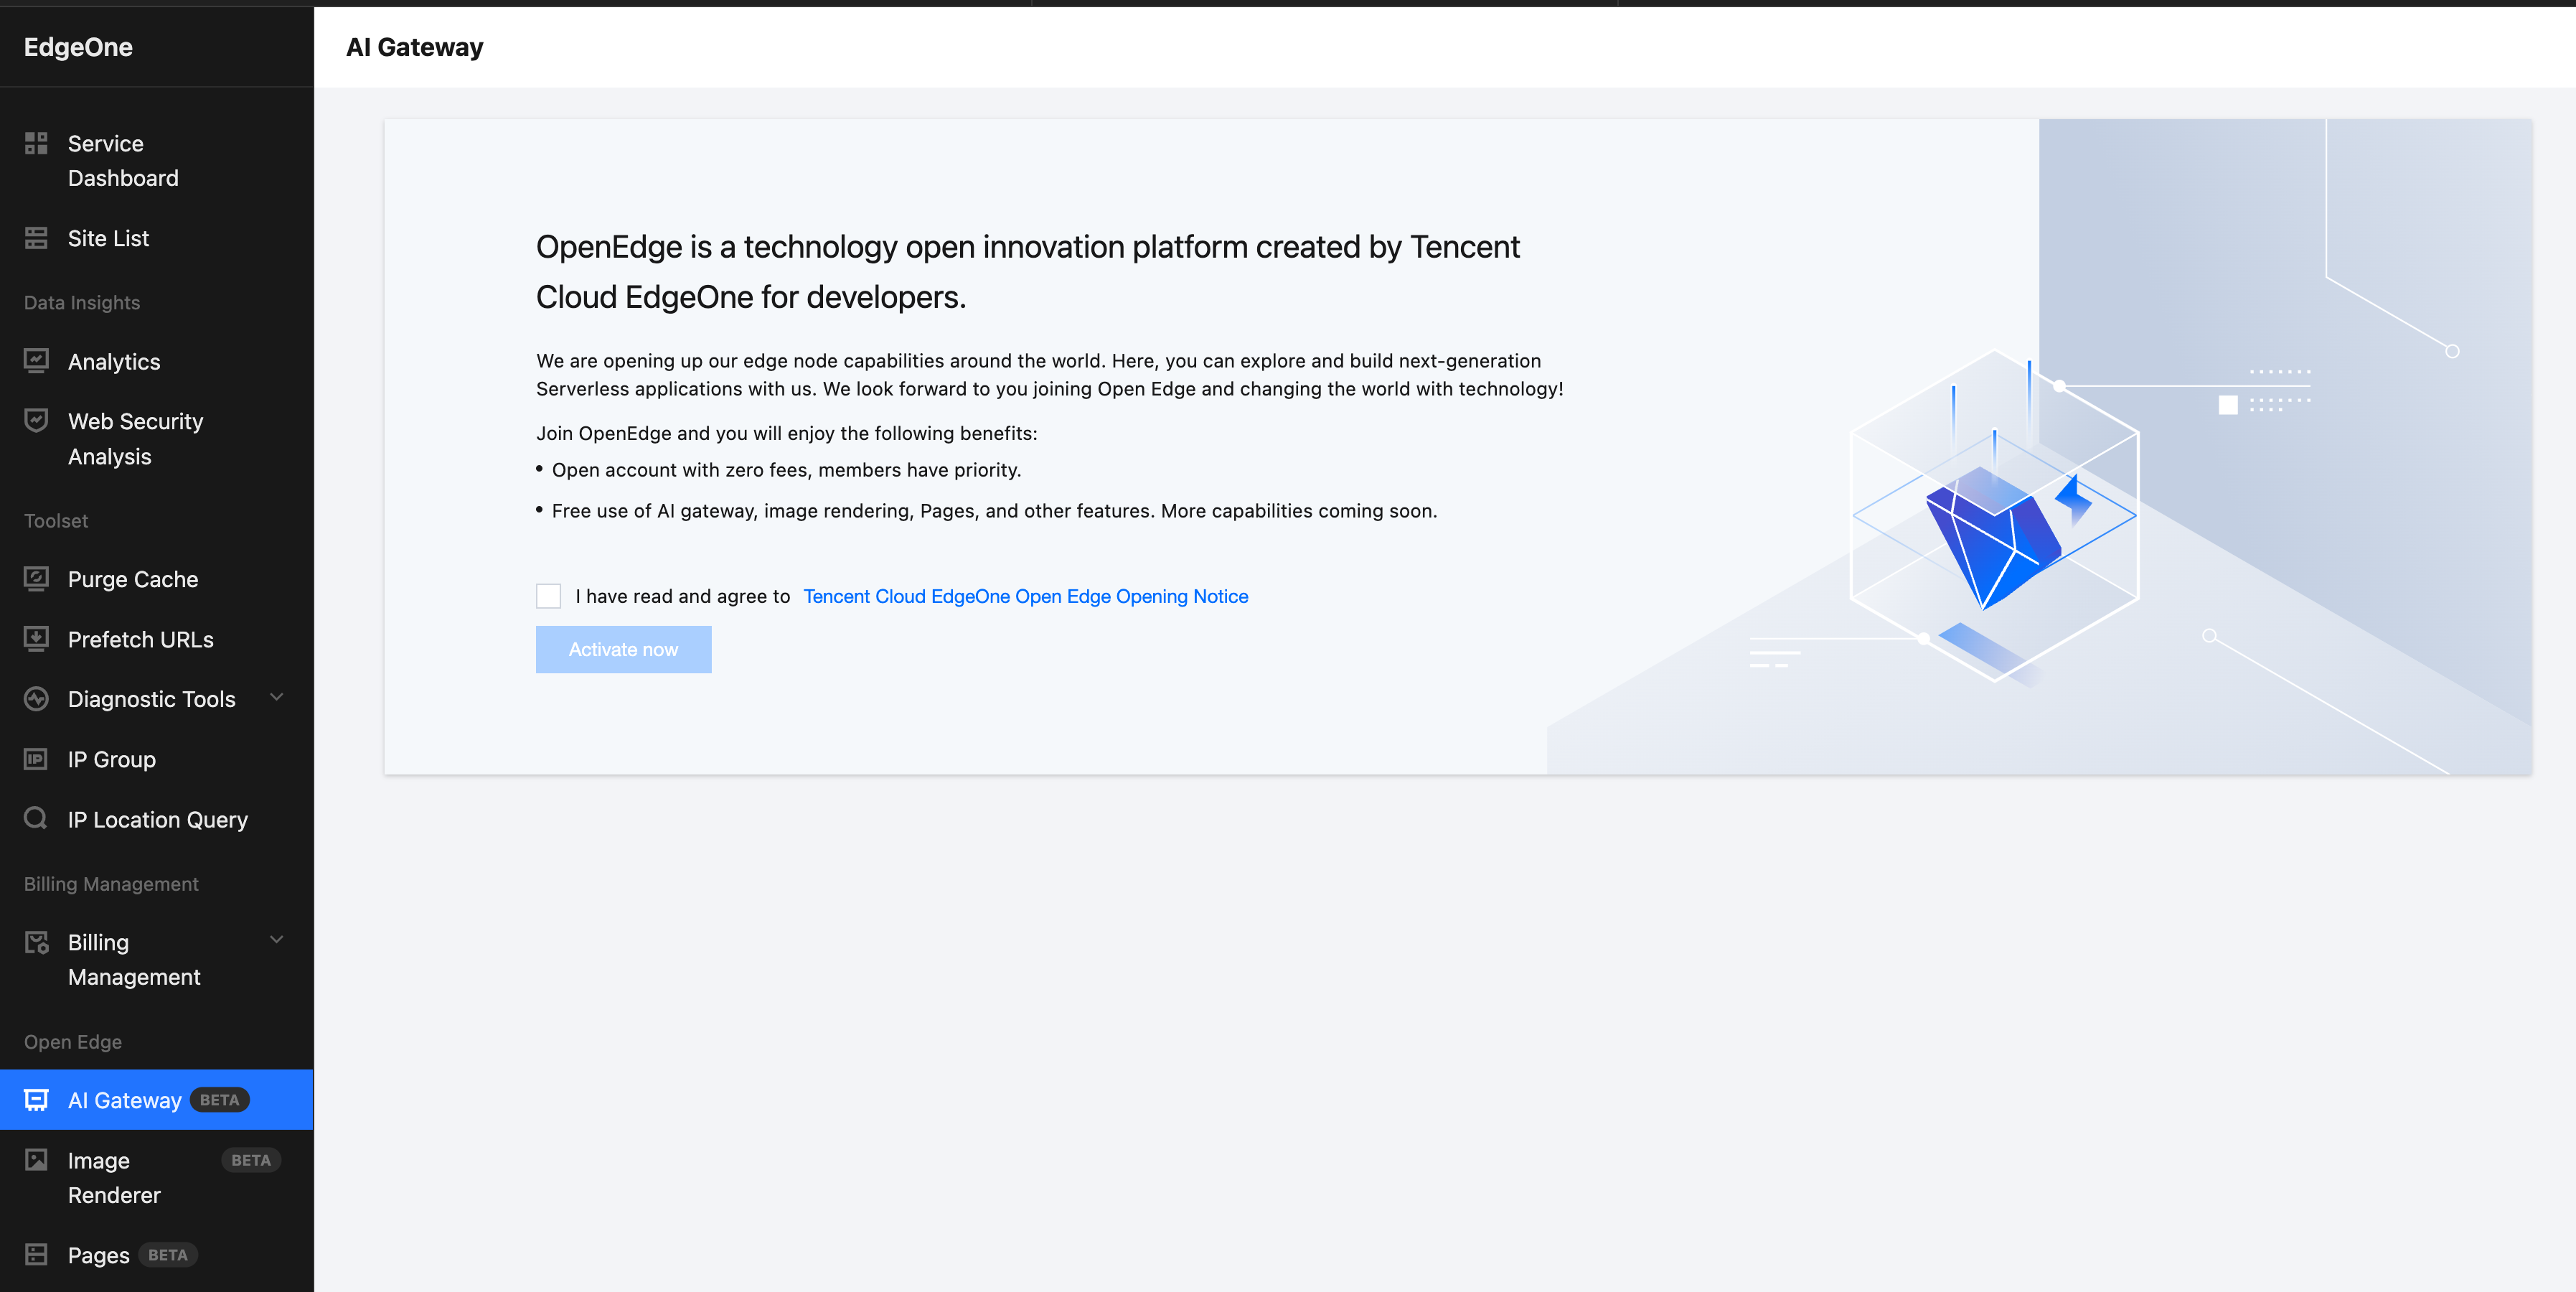2576x1292 pixels.
Task: Expand the Billing Management chevron
Action: tap(277, 940)
